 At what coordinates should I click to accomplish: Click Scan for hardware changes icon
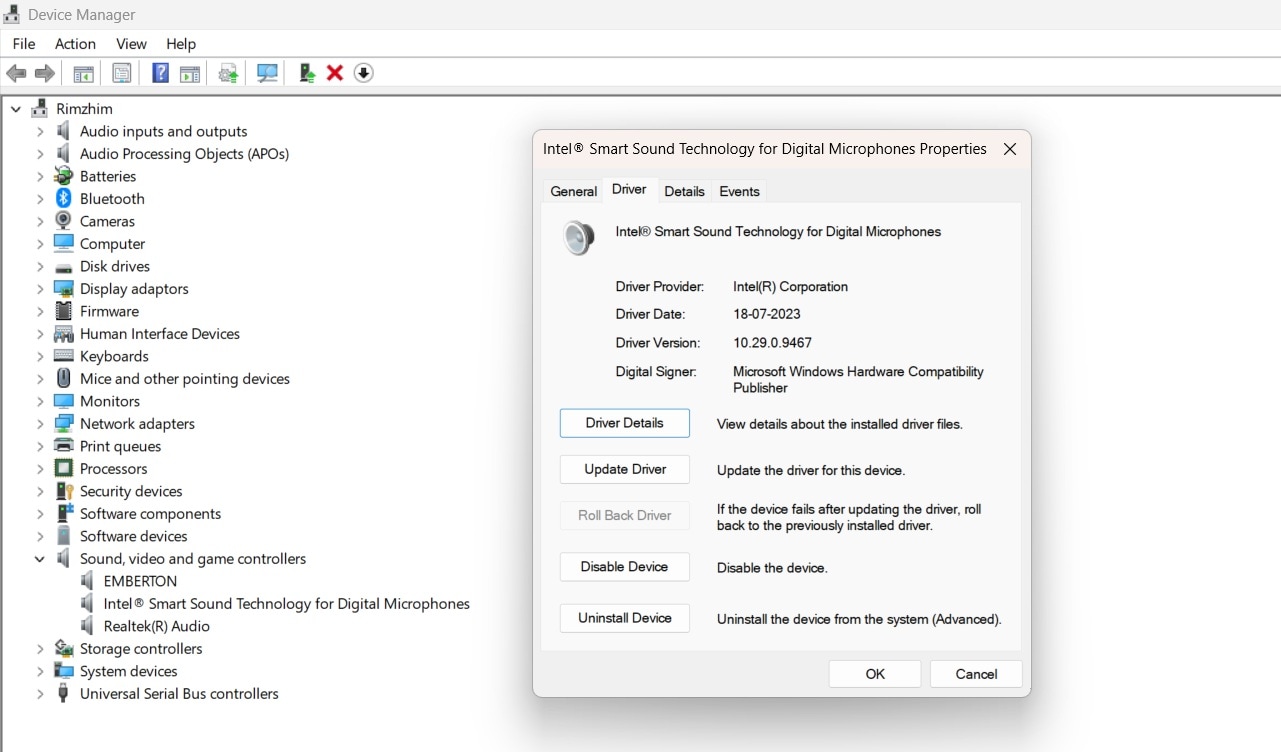tap(267, 73)
